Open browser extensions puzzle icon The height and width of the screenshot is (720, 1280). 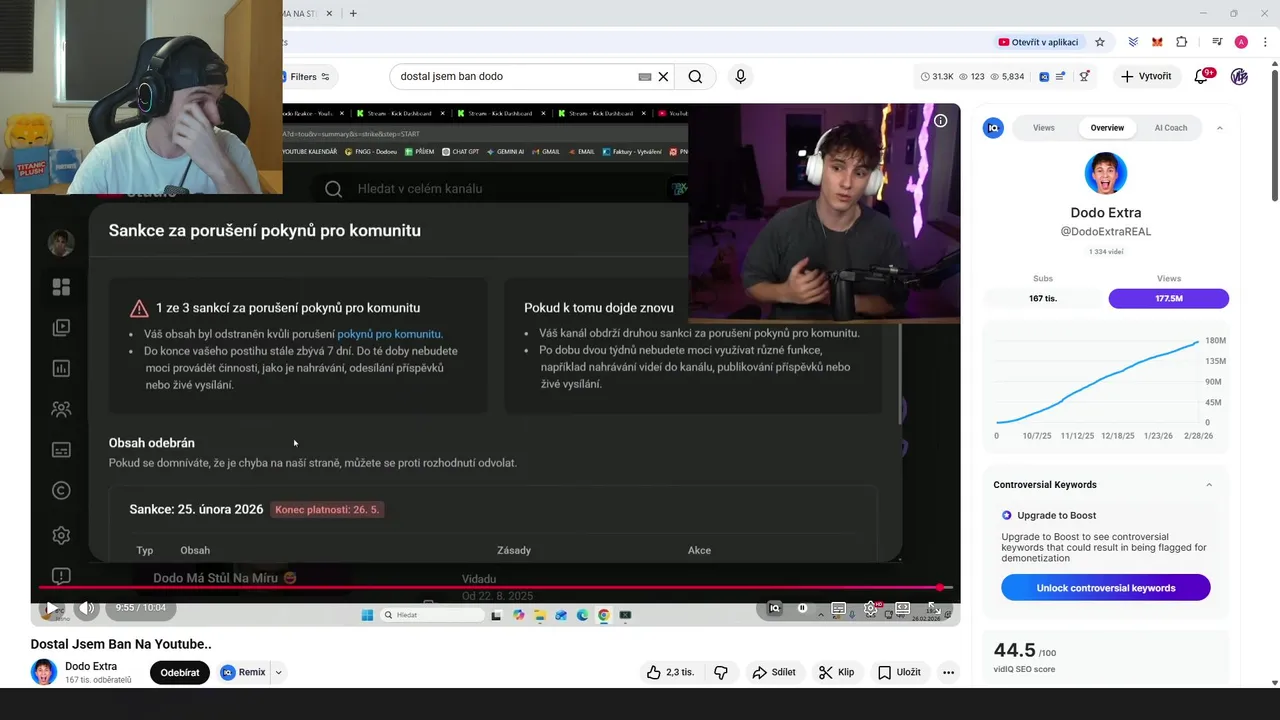coord(1182,42)
